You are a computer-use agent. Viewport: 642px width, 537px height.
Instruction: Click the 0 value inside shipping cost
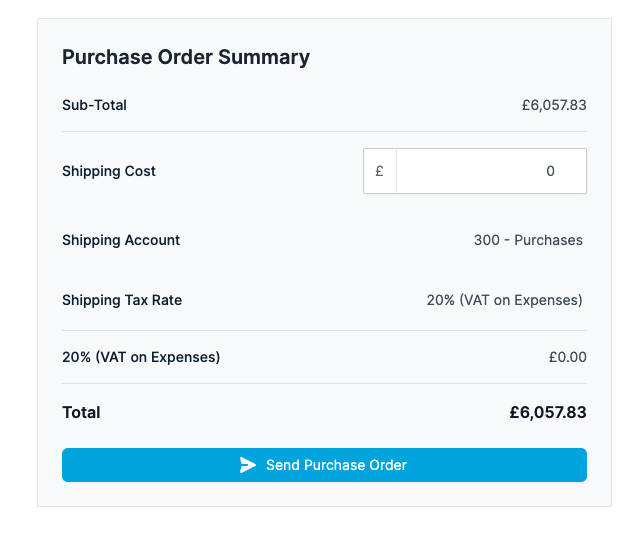point(550,171)
